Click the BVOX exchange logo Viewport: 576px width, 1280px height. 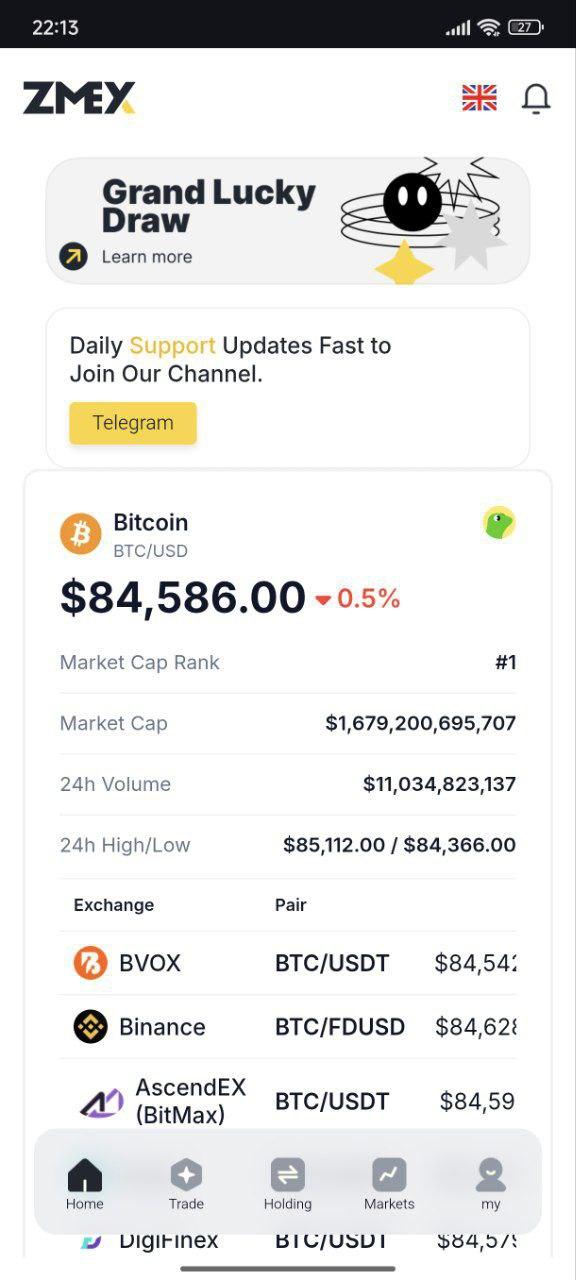point(90,963)
